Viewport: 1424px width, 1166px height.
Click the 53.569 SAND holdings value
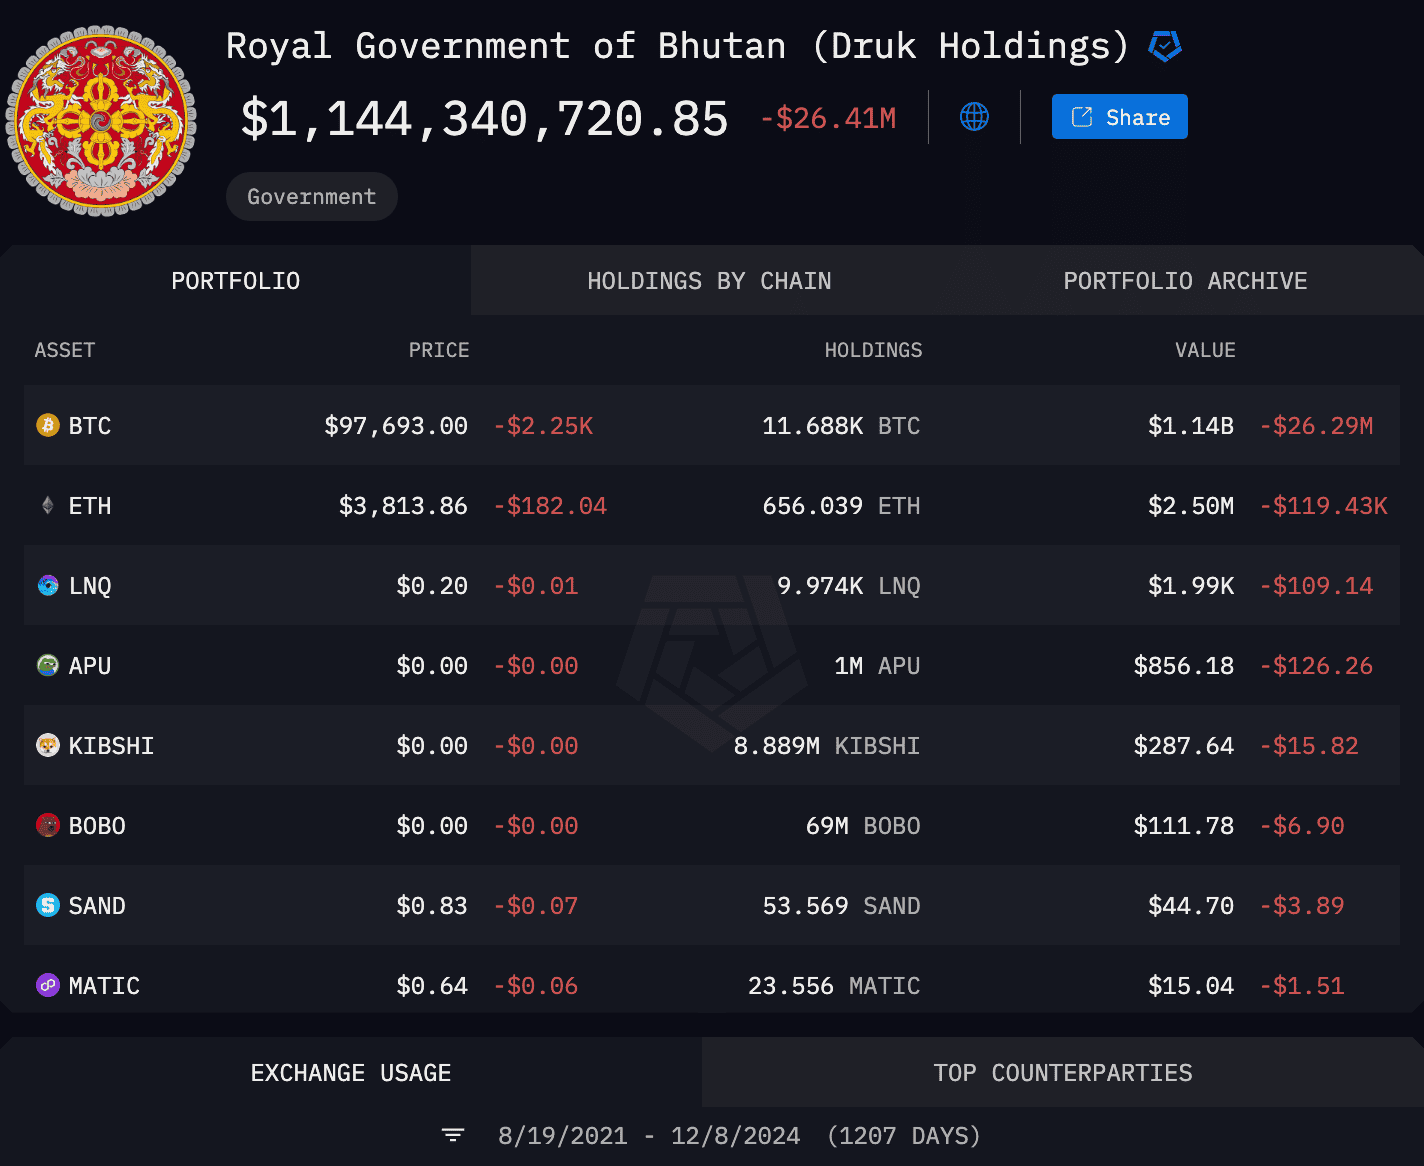point(841,906)
